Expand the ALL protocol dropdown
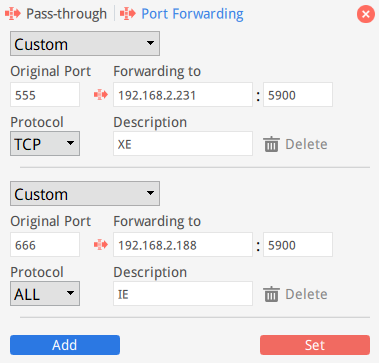 tap(45, 294)
